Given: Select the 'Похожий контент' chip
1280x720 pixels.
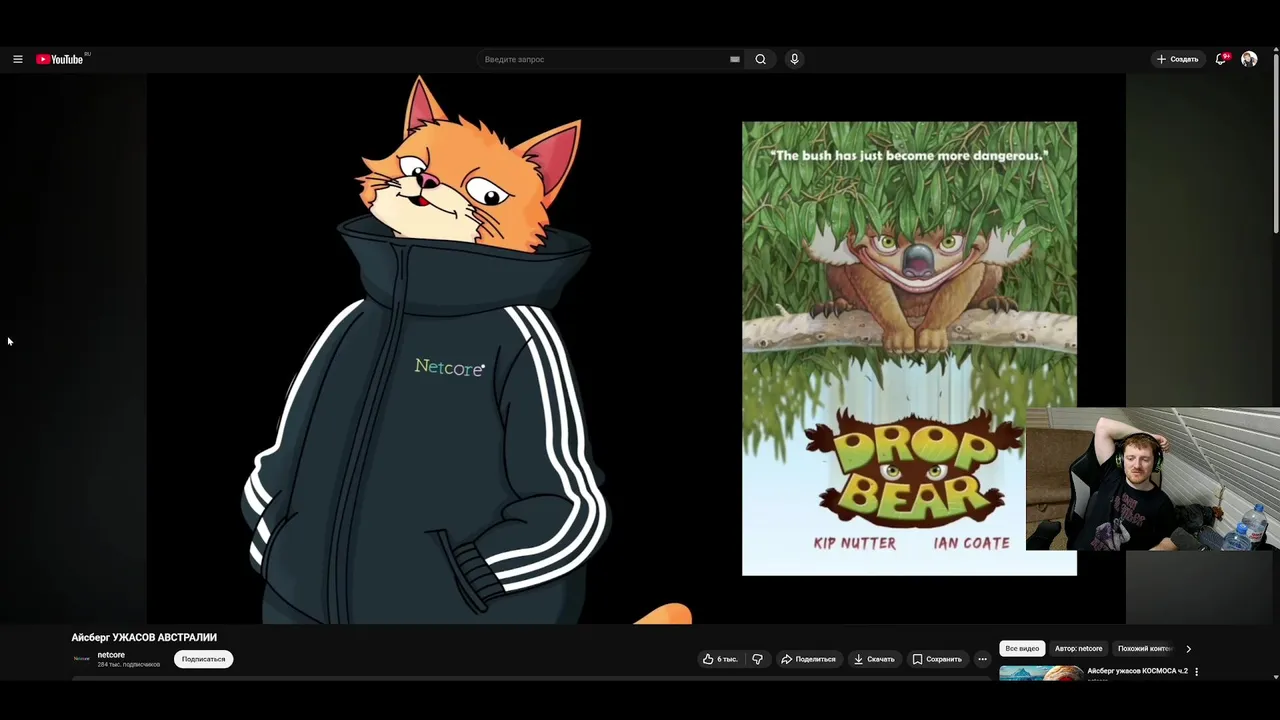Looking at the screenshot, I should 1144,648.
